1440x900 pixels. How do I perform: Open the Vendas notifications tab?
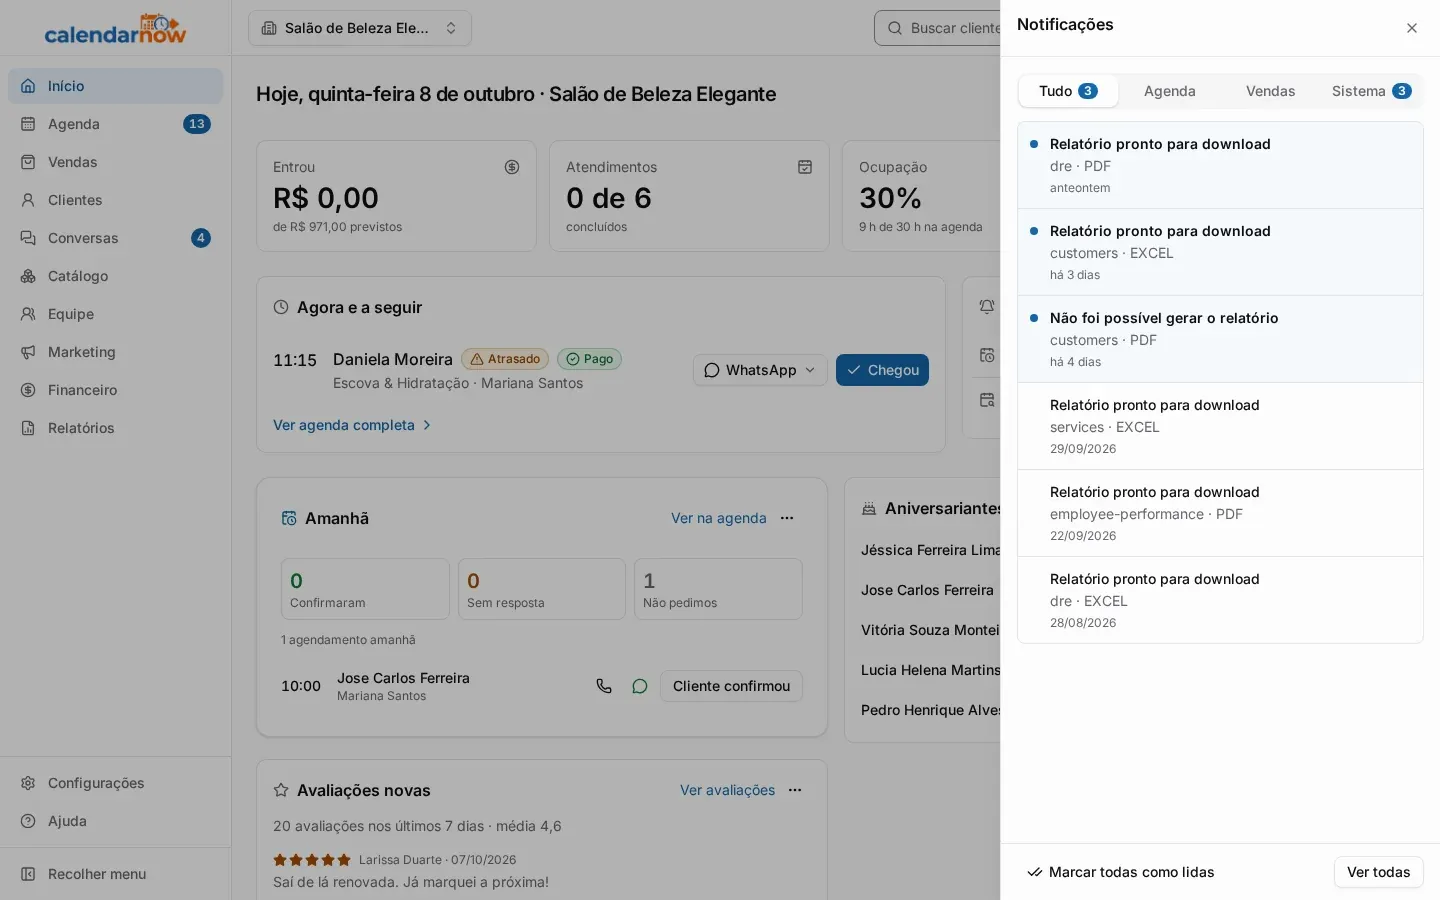coord(1270,91)
